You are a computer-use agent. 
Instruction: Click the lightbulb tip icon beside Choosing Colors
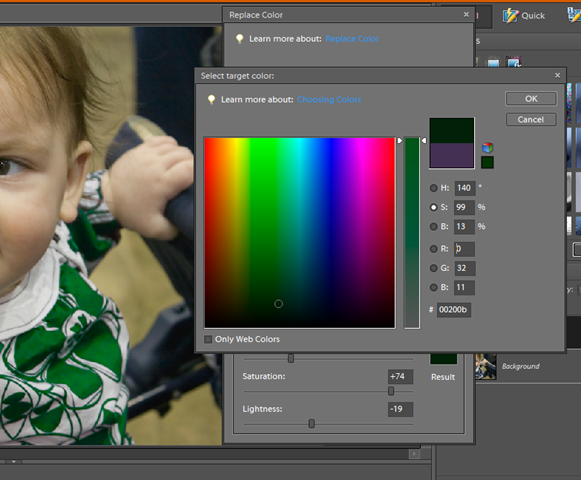pos(211,99)
